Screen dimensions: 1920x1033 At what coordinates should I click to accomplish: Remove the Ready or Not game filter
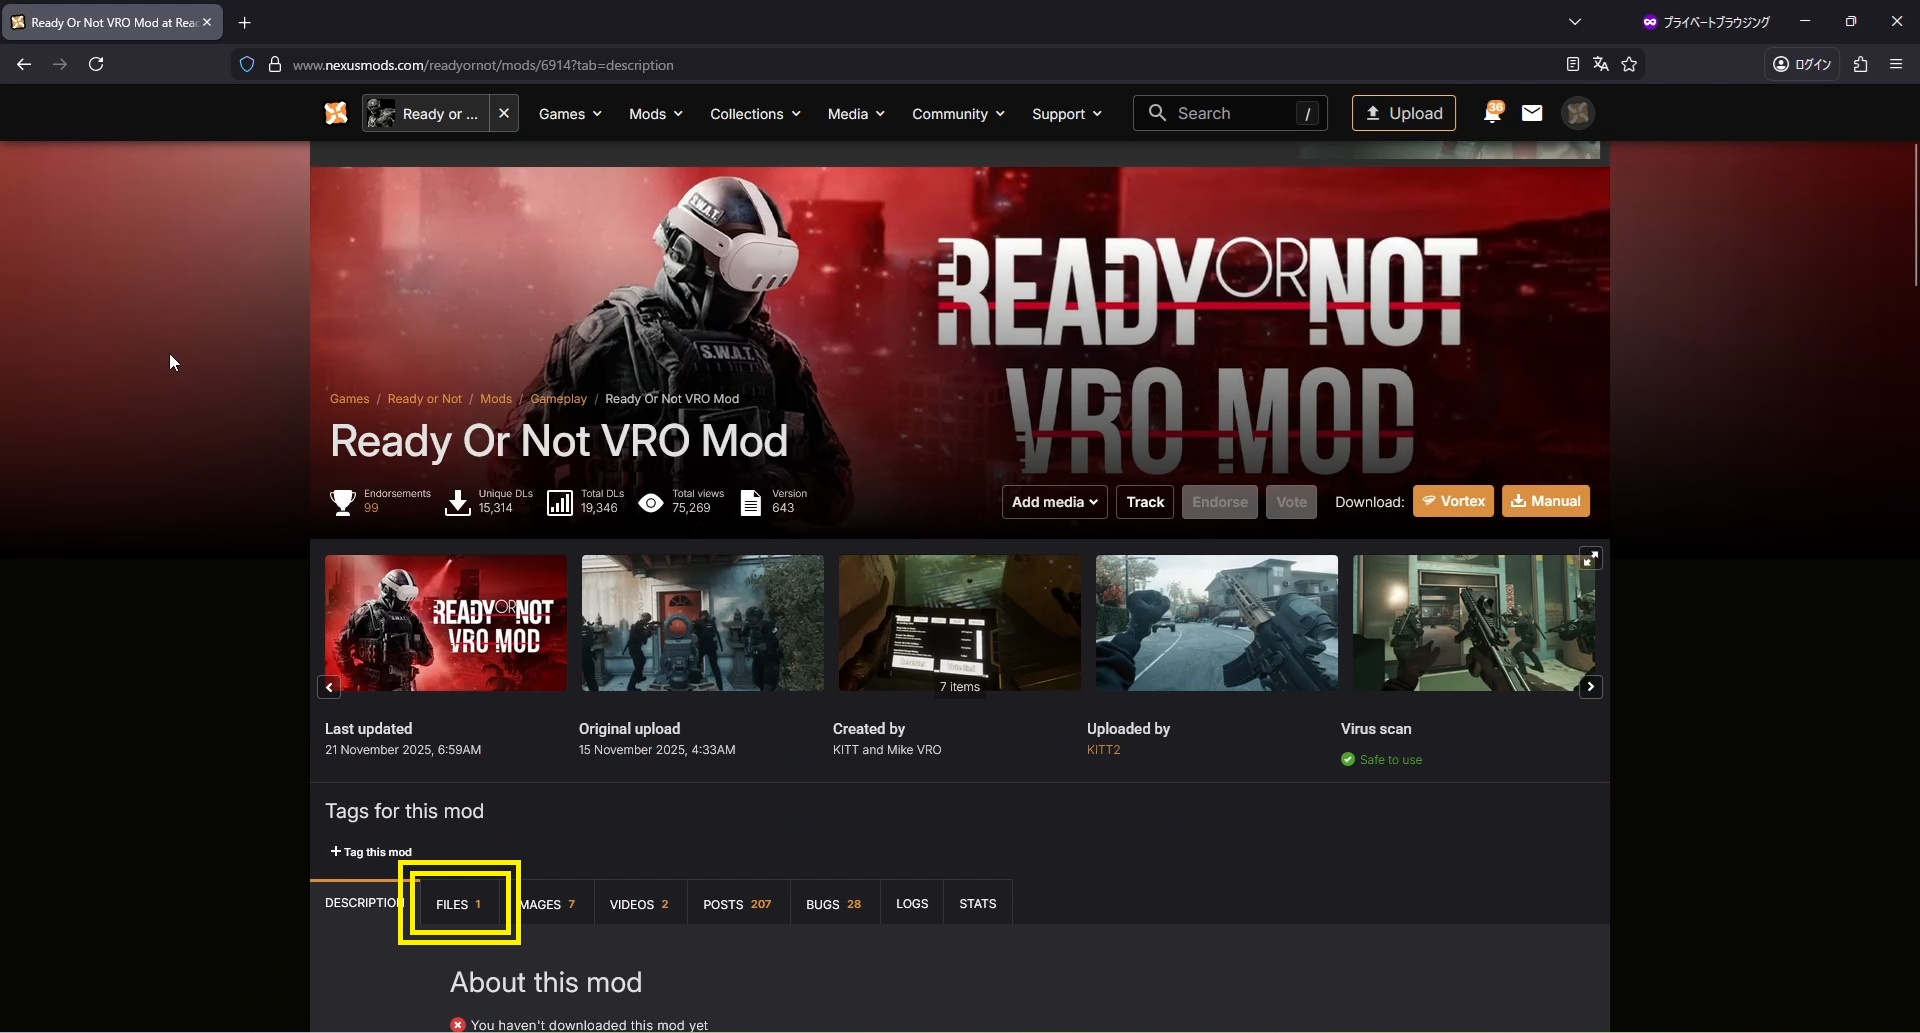[504, 113]
